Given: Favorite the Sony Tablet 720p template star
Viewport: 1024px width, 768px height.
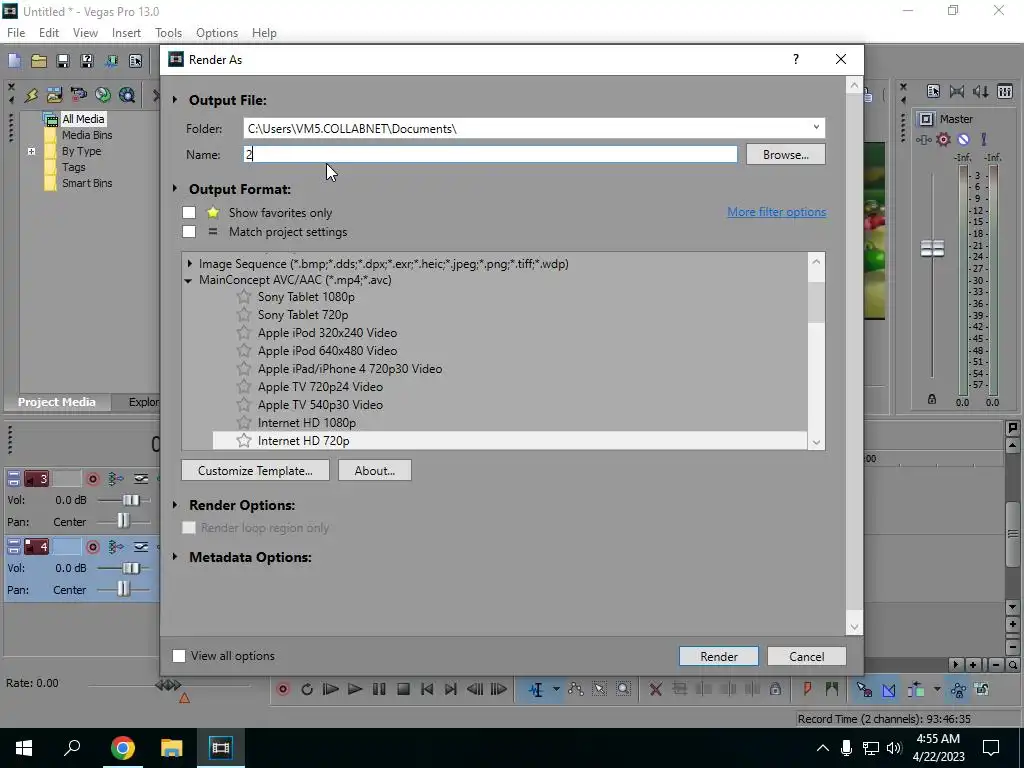Looking at the screenshot, I should 244,315.
